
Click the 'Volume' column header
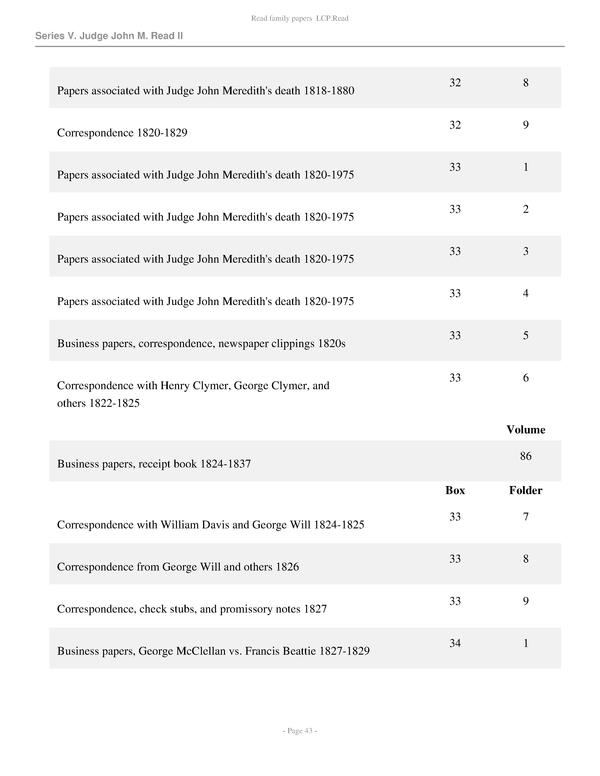[525, 430]
